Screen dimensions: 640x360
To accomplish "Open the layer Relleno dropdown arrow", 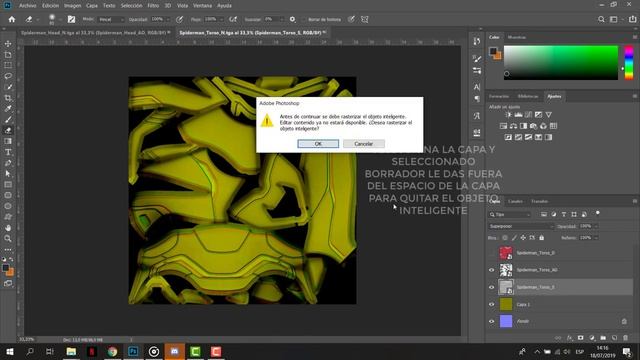I will [596, 238].
